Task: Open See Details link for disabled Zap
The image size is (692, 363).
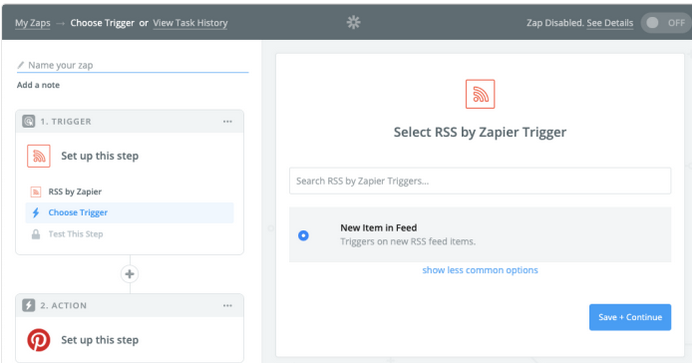Action: [609, 23]
